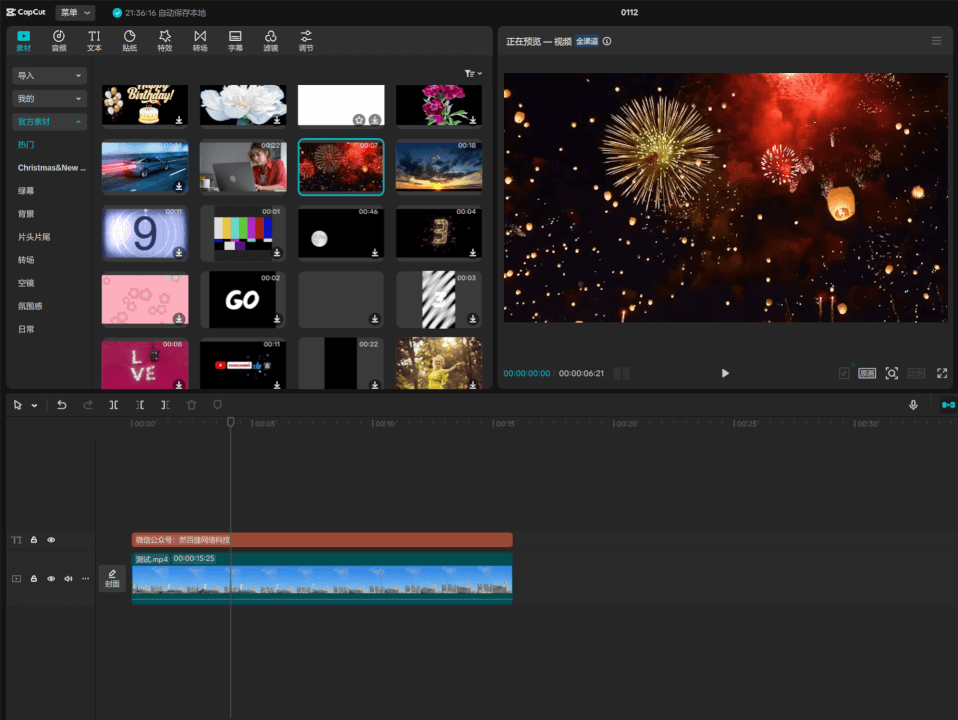Click the 封面 (Cover) button
The image size is (958, 720).
(x=112, y=578)
